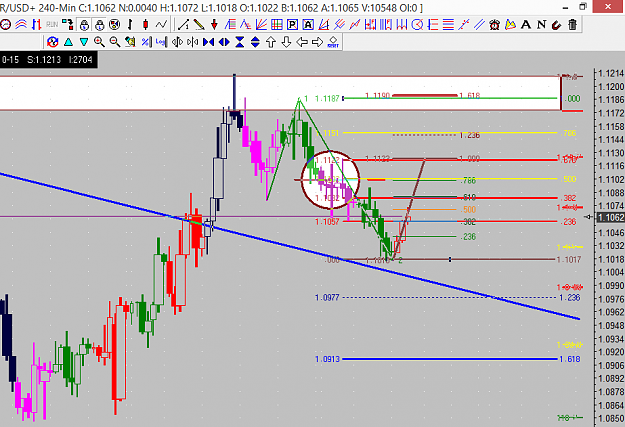Toggle the second padlock icon
Viewport: 625px width, 427px height.
pyautogui.click(x=100, y=25)
